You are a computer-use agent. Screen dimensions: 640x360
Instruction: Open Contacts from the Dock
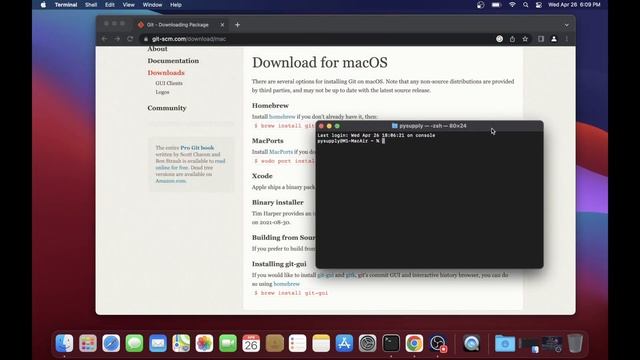point(275,343)
